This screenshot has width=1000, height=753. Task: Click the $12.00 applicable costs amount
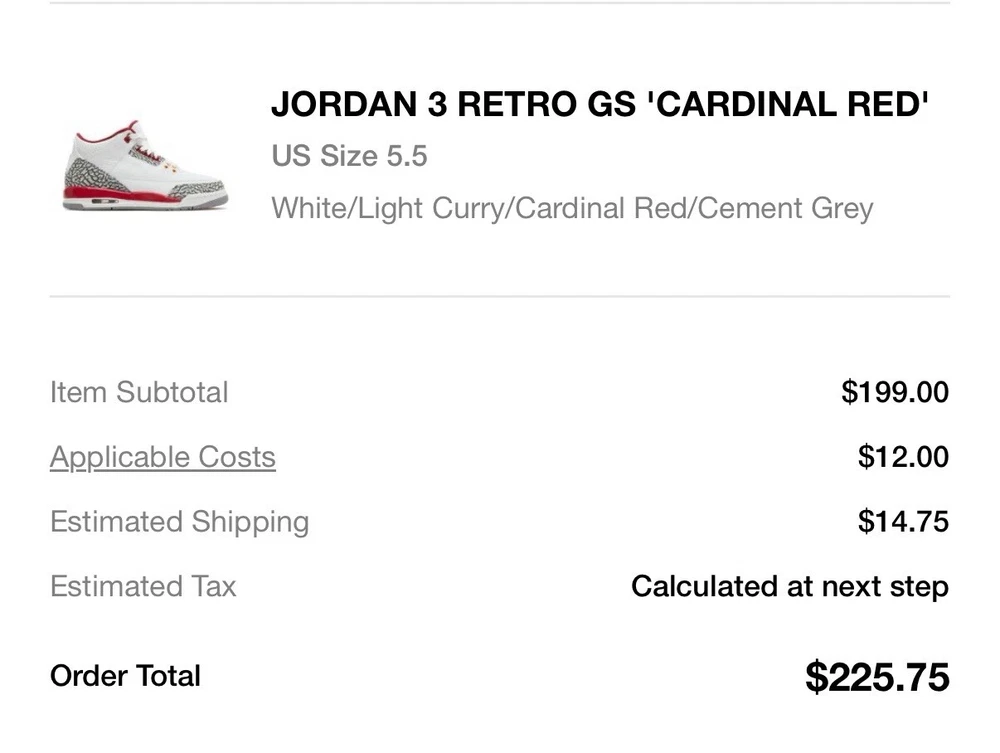click(x=903, y=457)
